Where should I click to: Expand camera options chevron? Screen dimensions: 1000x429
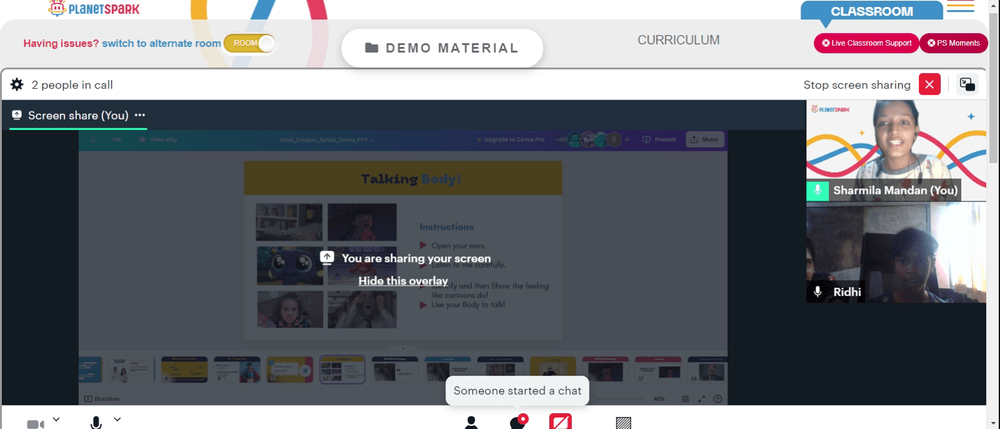click(56, 419)
